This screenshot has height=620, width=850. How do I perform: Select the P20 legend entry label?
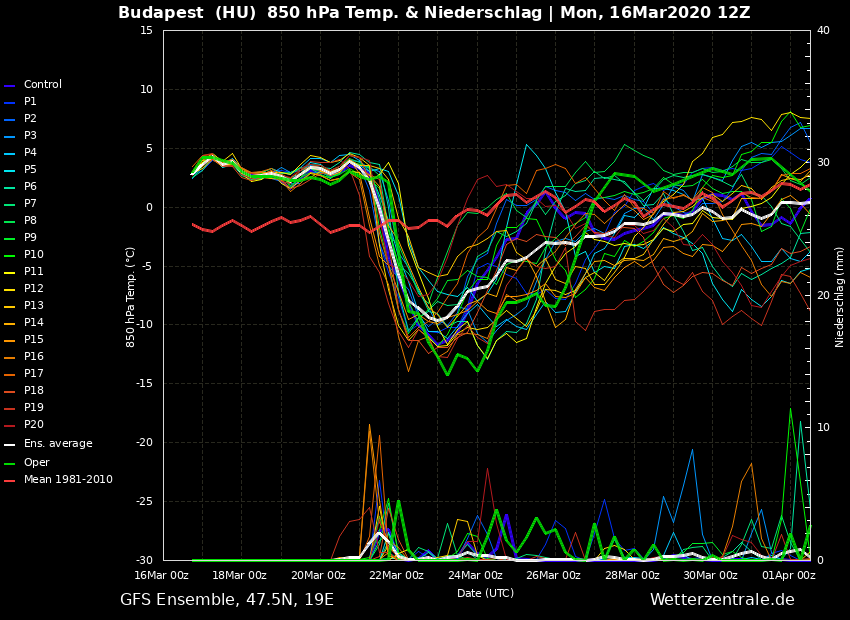pos(33,425)
